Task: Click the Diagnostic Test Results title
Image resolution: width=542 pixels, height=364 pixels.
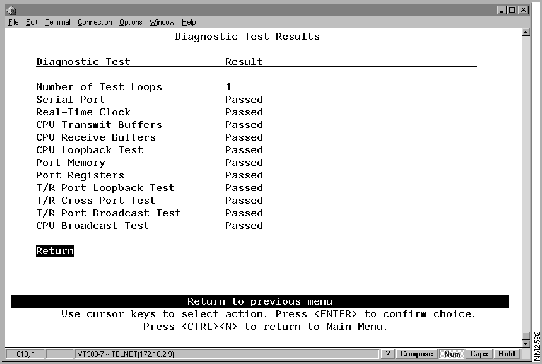Action: pyautogui.click(x=247, y=37)
